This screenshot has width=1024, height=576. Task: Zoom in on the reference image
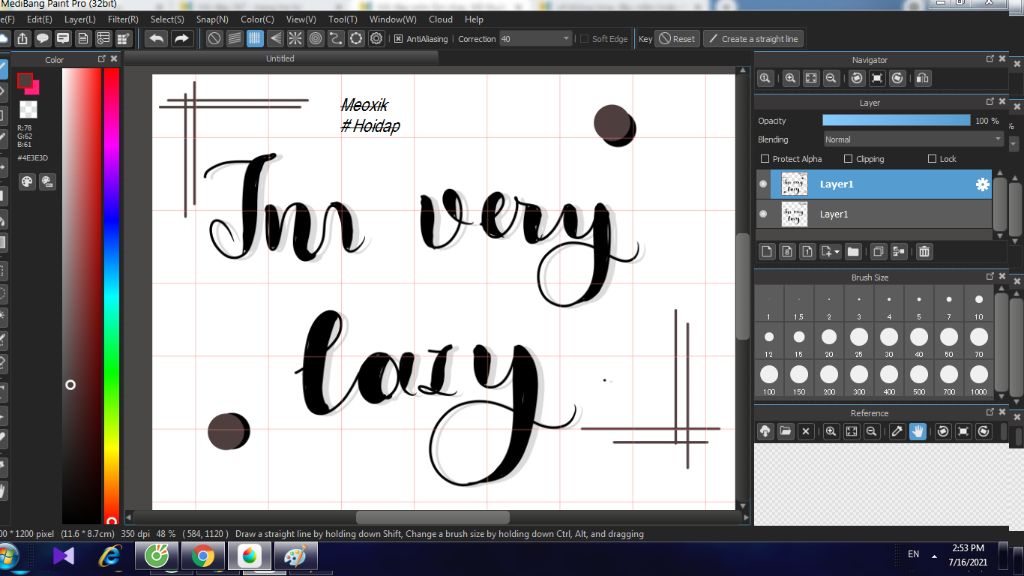point(831,431)
